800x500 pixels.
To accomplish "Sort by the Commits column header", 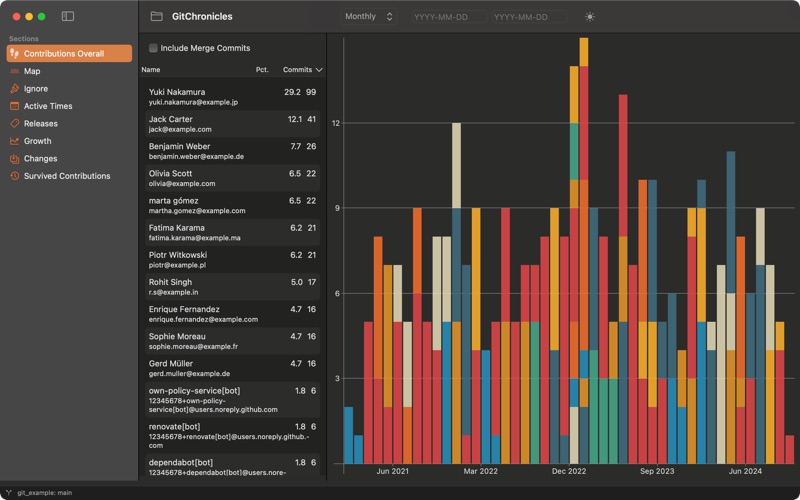I will point(297,70).
